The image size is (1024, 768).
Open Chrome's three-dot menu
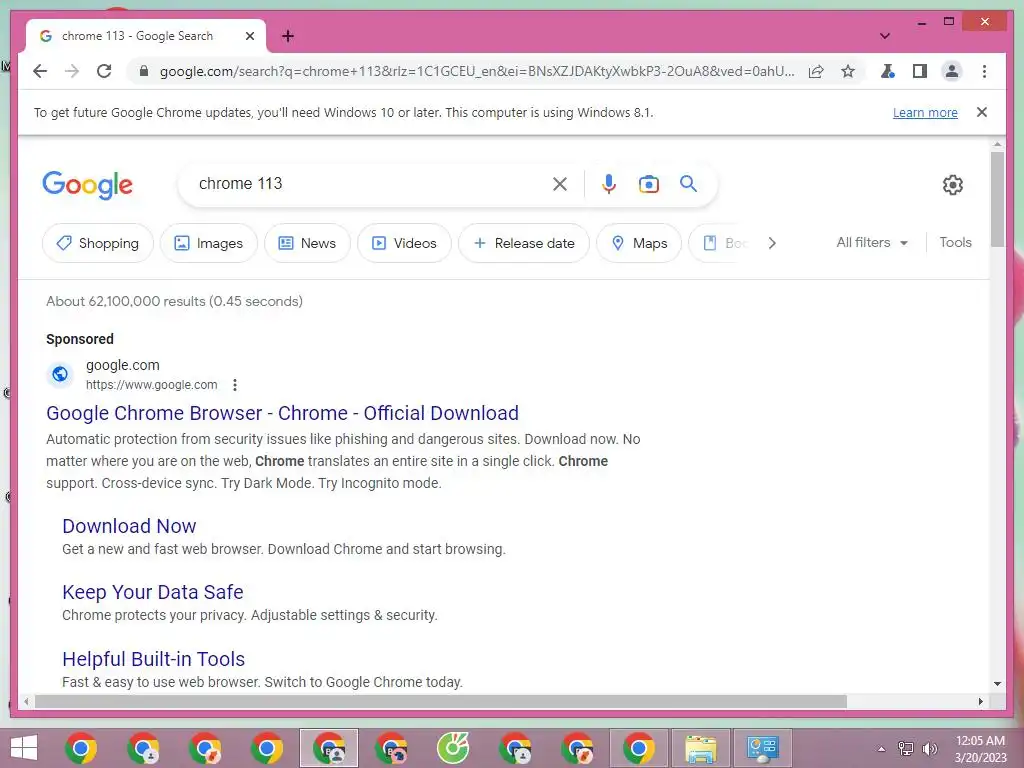tap(984, 71)
